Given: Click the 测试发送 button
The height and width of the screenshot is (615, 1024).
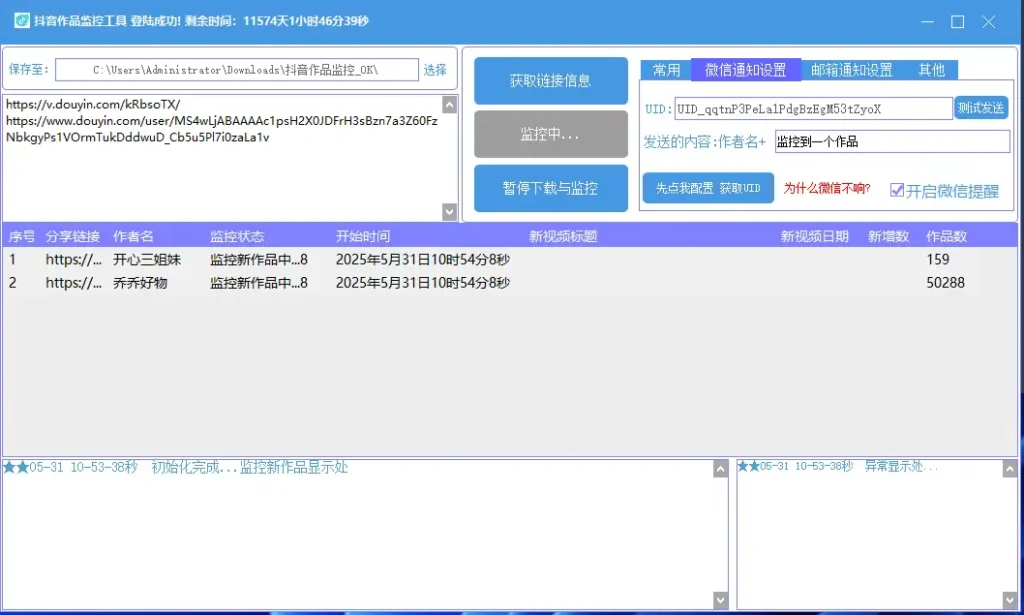Looking at the screenshot, I should pyautogui.click(x=981, y=108).
